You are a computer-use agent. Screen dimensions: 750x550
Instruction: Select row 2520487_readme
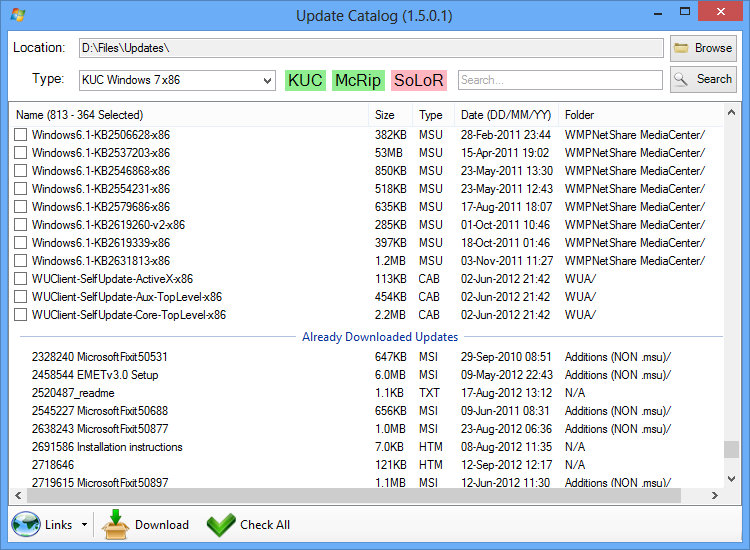(x=366, y=393)
